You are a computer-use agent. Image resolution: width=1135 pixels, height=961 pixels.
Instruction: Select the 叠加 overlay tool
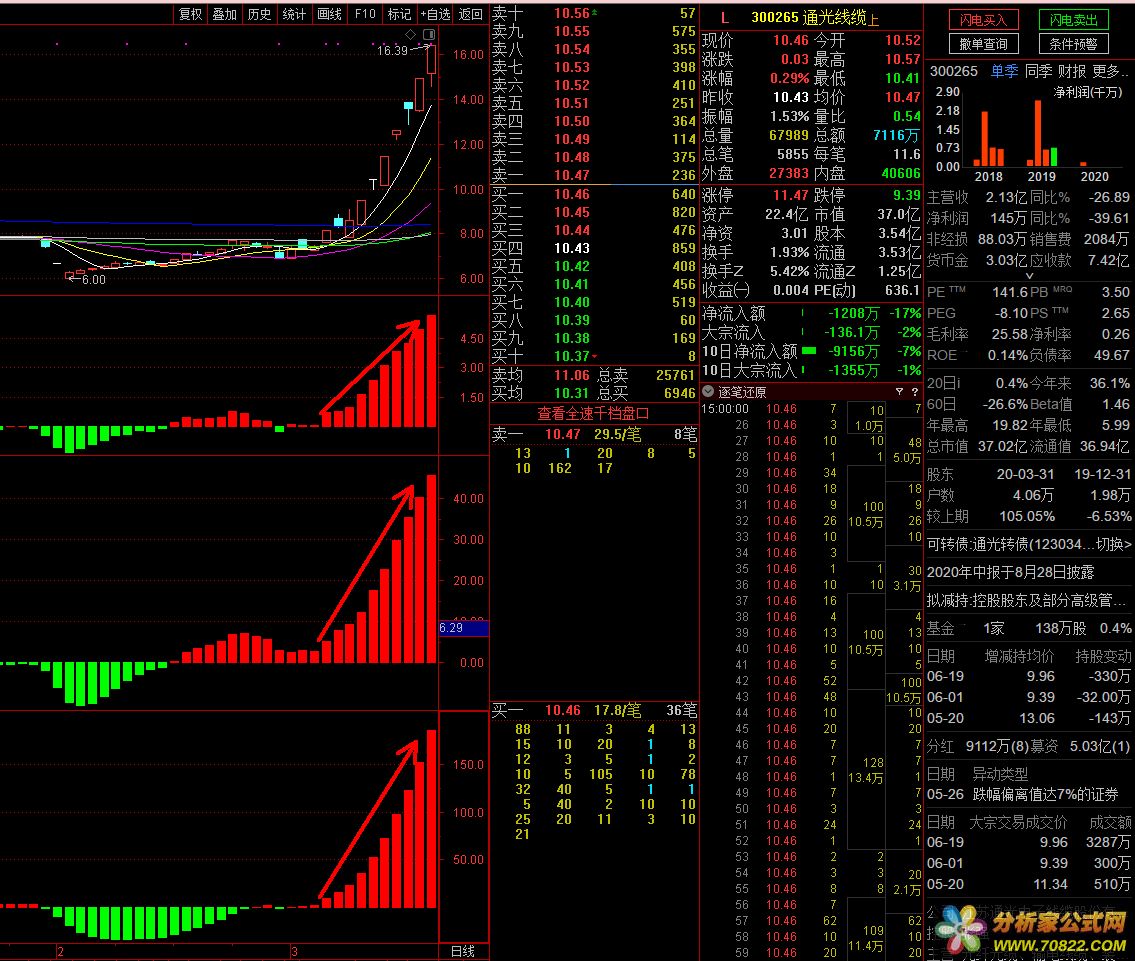tap(224, 14)
